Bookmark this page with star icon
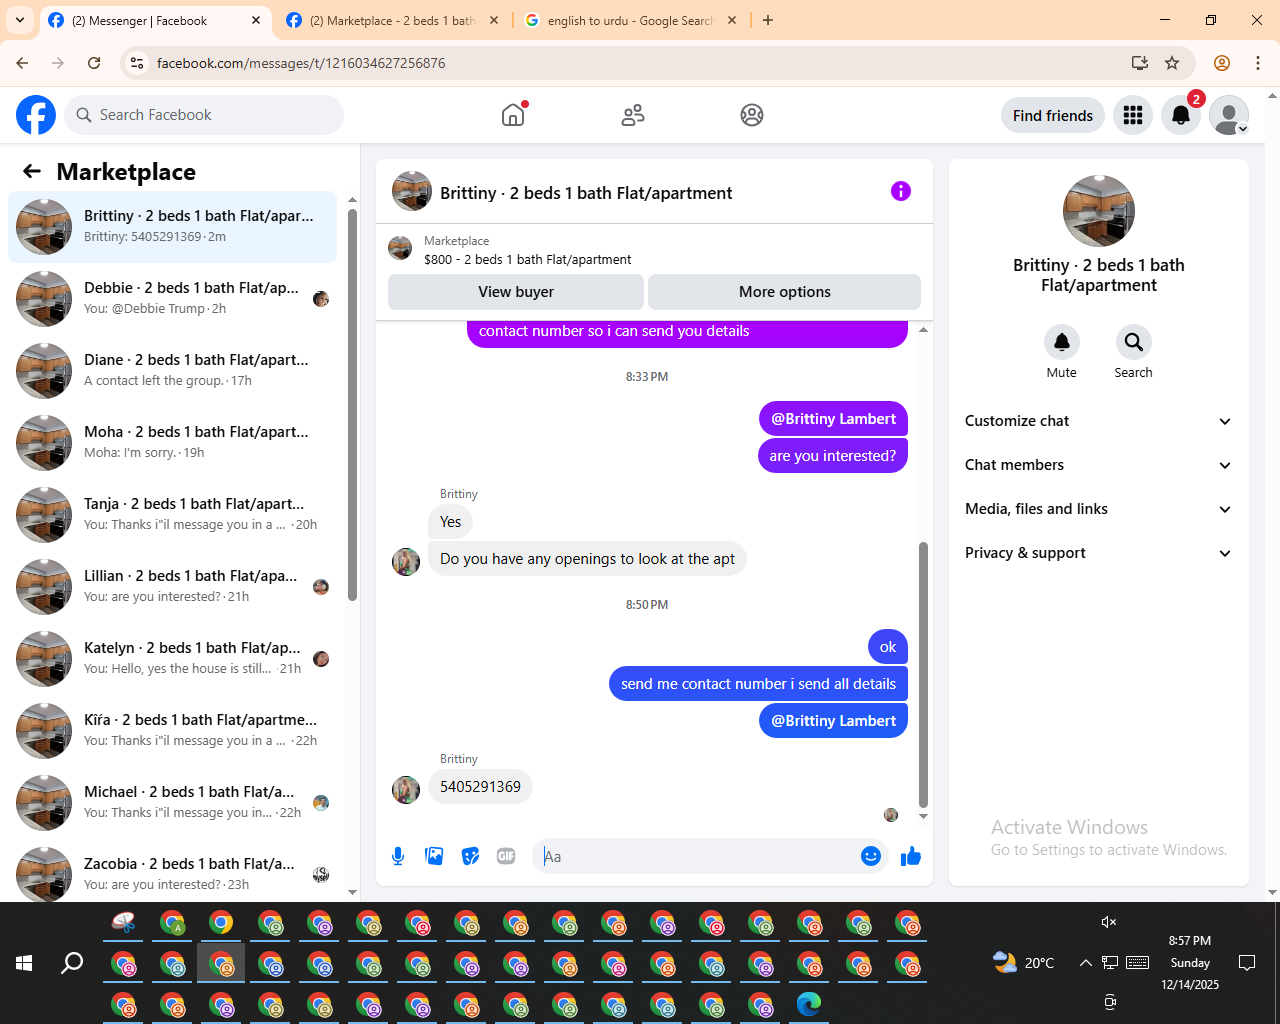This screenshot has width=1280, height=1024. click(x=1172, y=63)
